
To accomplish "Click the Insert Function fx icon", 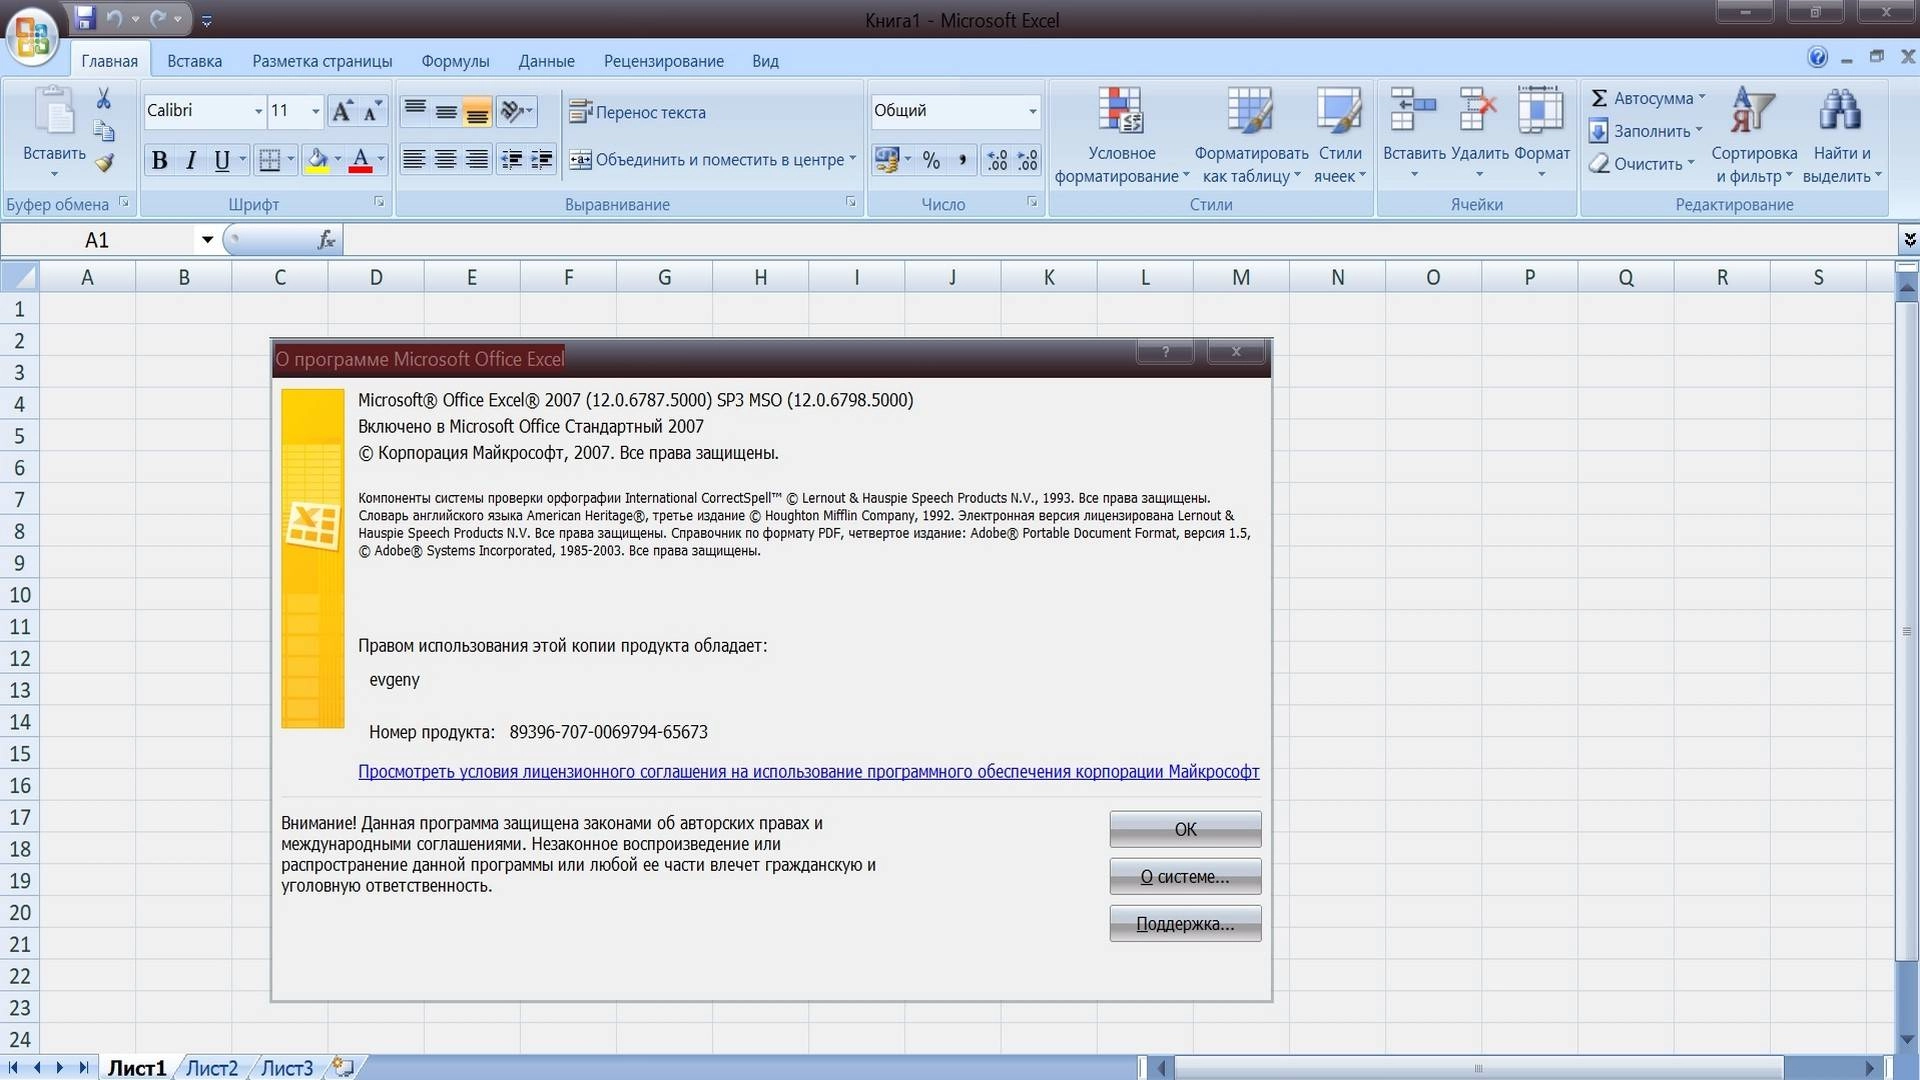I will tap(326, 240).
